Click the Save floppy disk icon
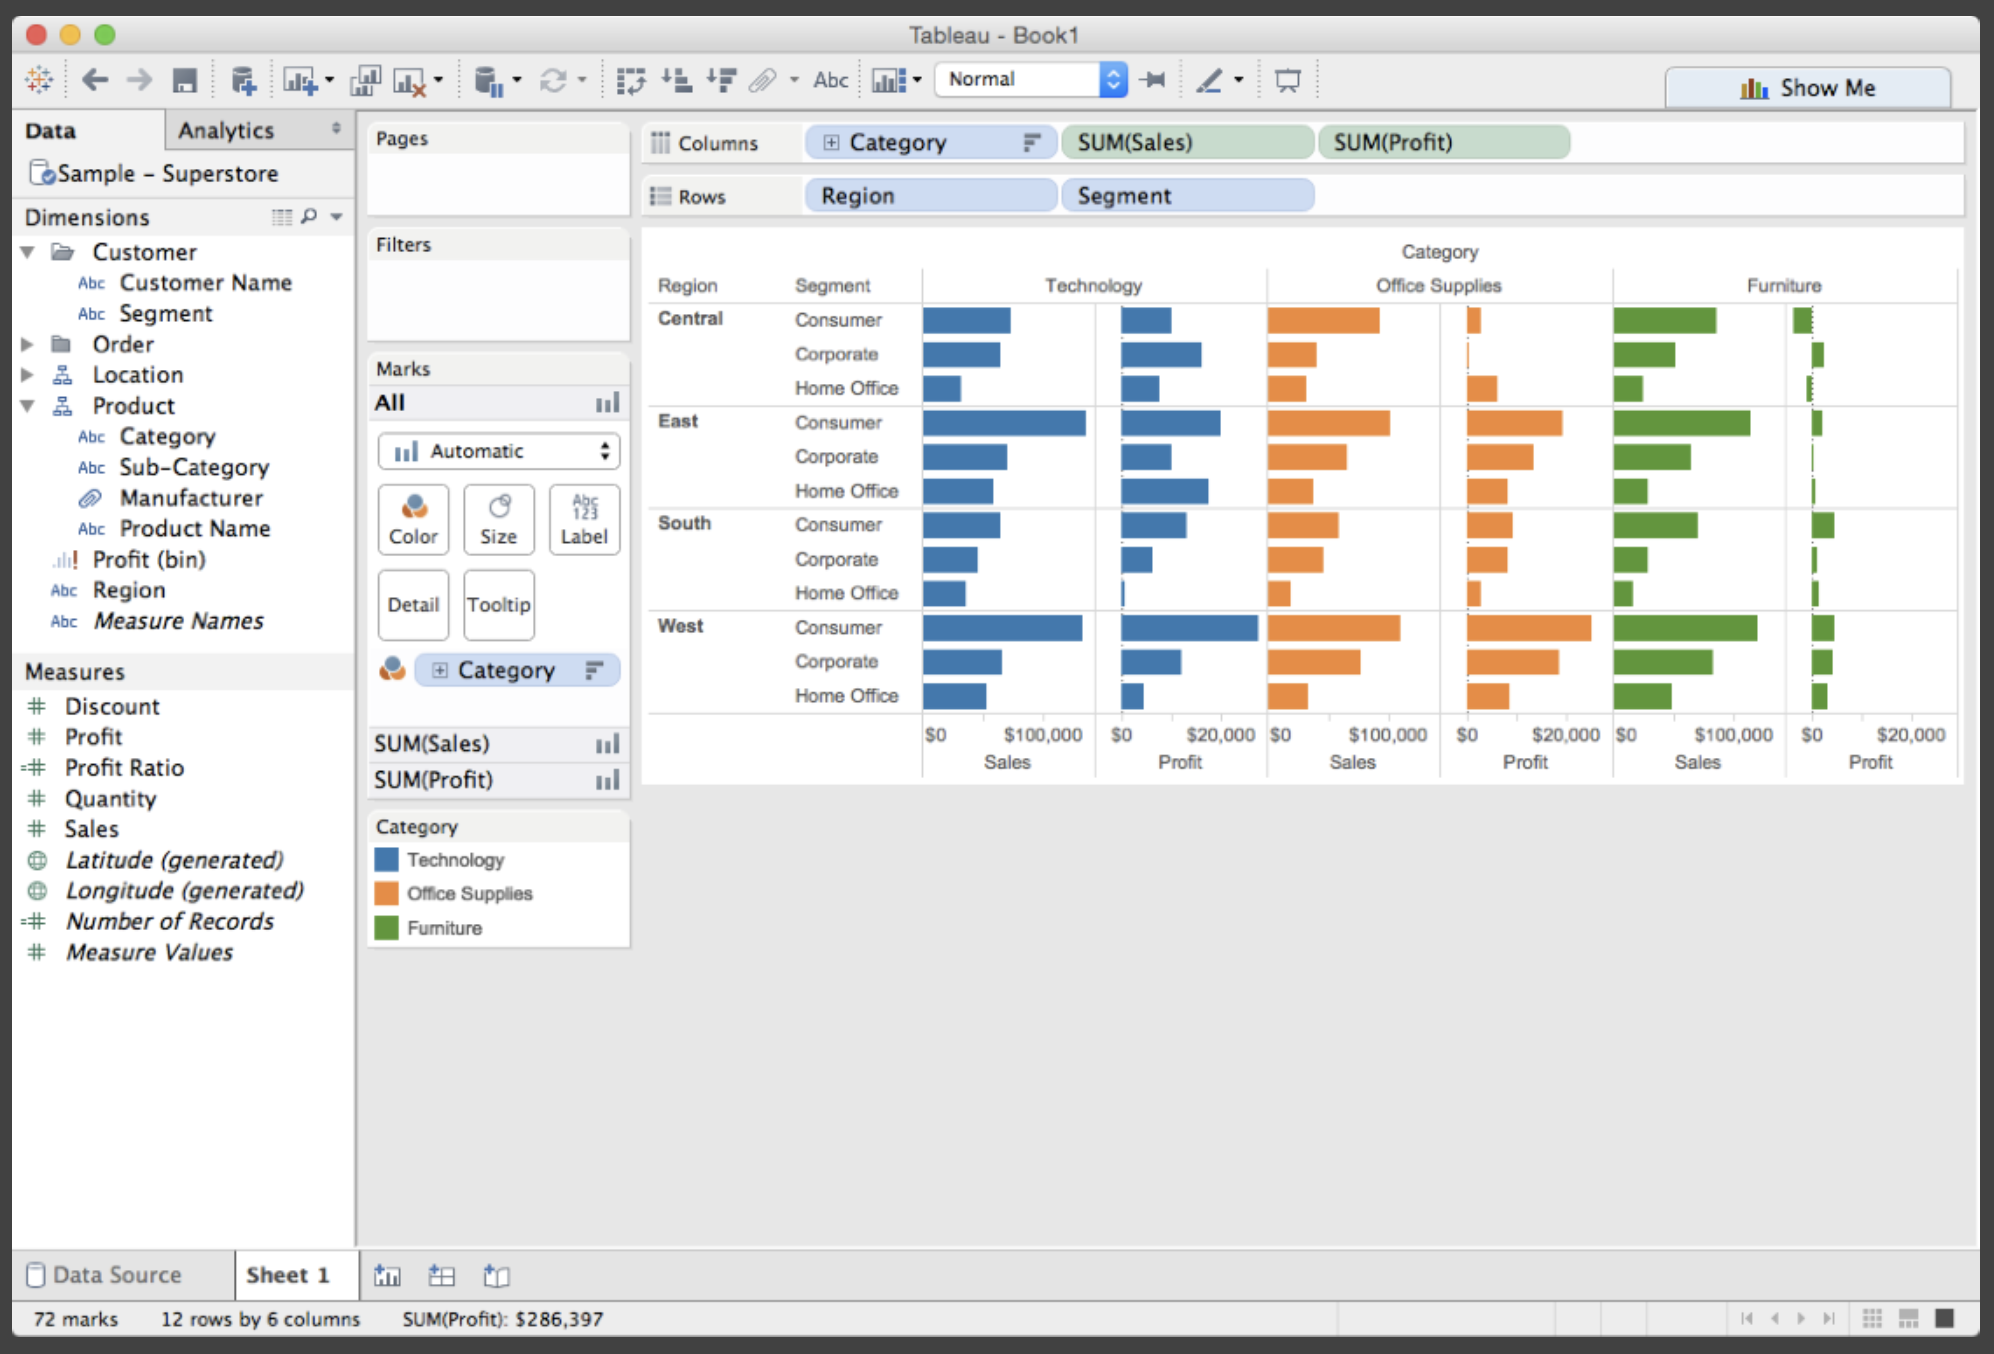Image resolution: width=1994 pixels, height=1354 pixels. tap(185, 80)
